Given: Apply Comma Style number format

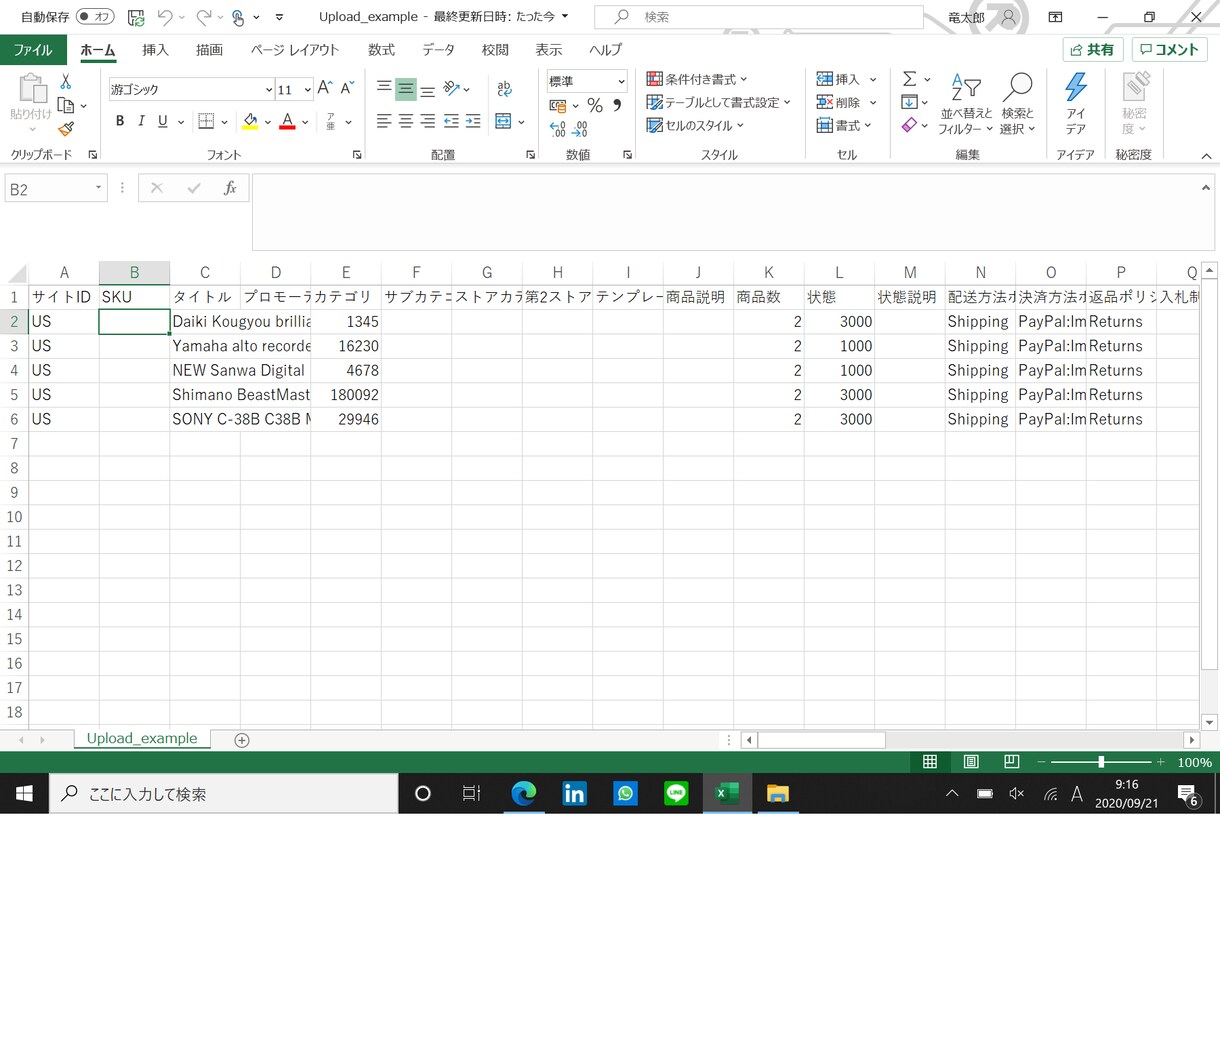Looking at the screenshot, I should [617, 105].
